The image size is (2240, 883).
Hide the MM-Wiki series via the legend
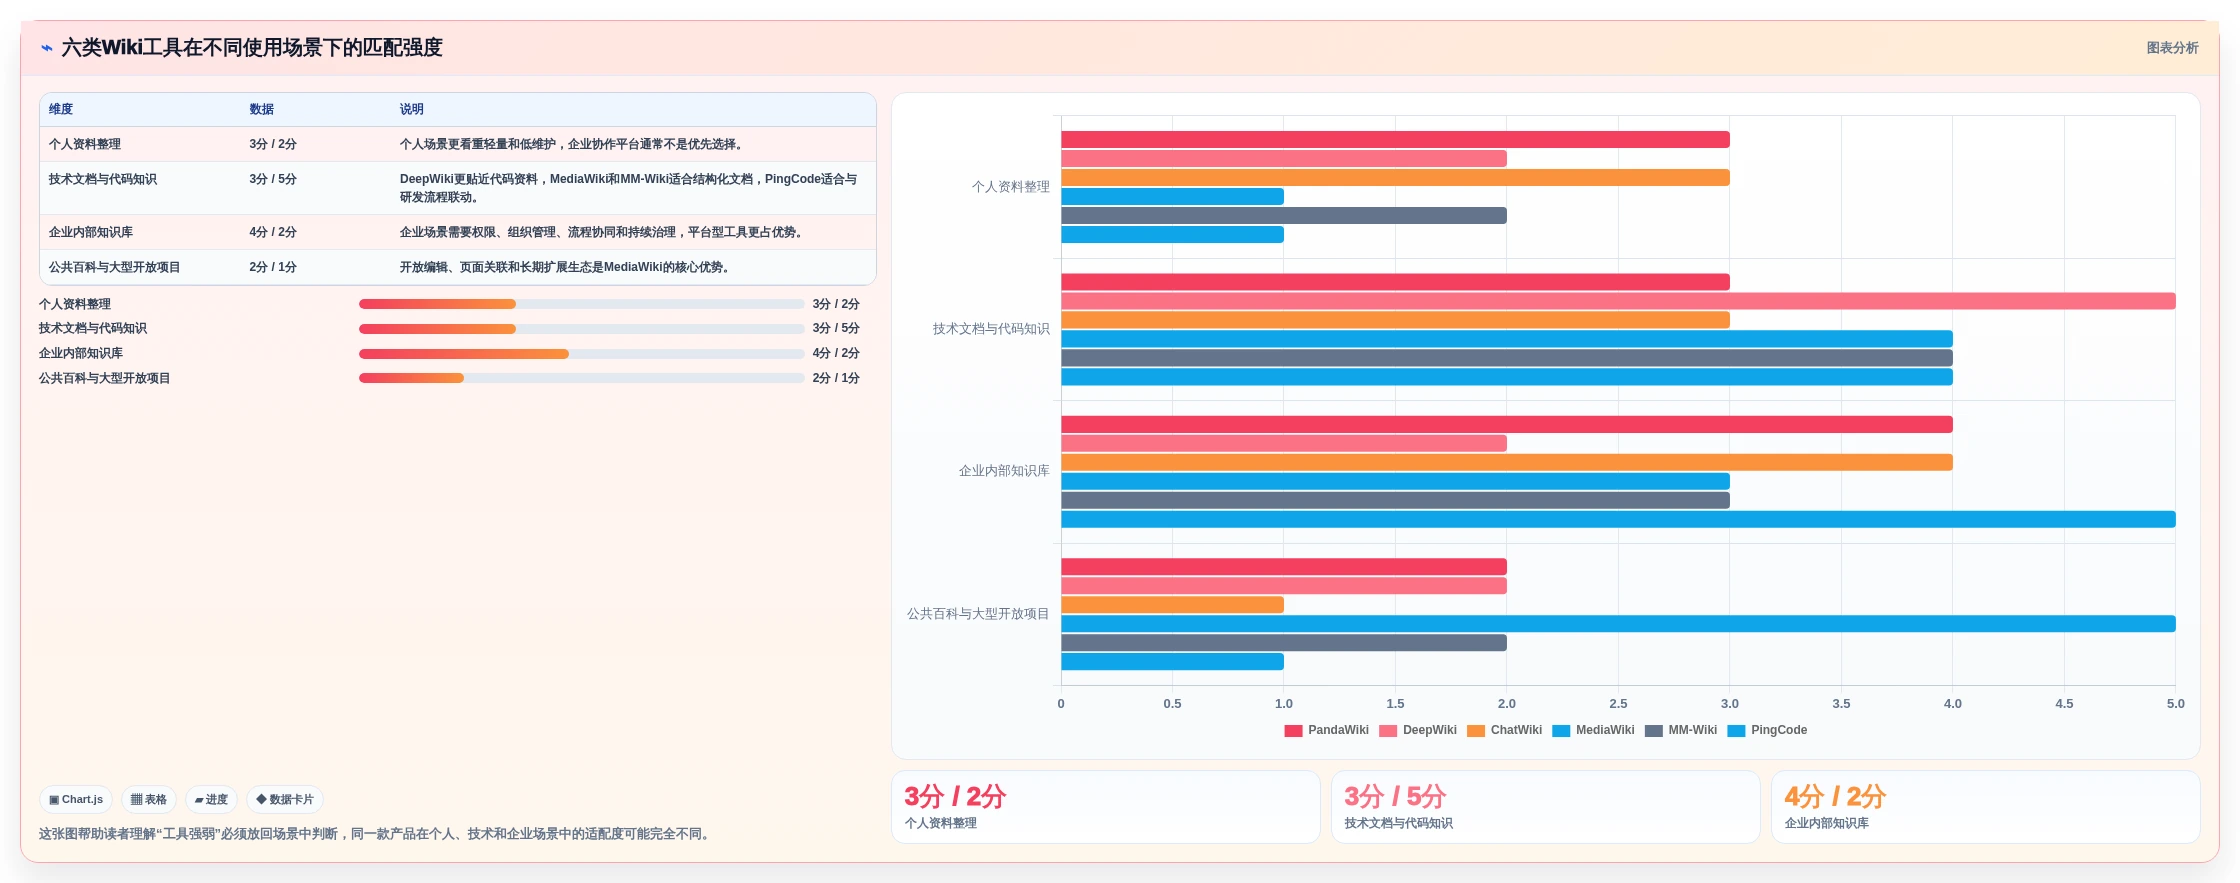(x=1680, y=730)
